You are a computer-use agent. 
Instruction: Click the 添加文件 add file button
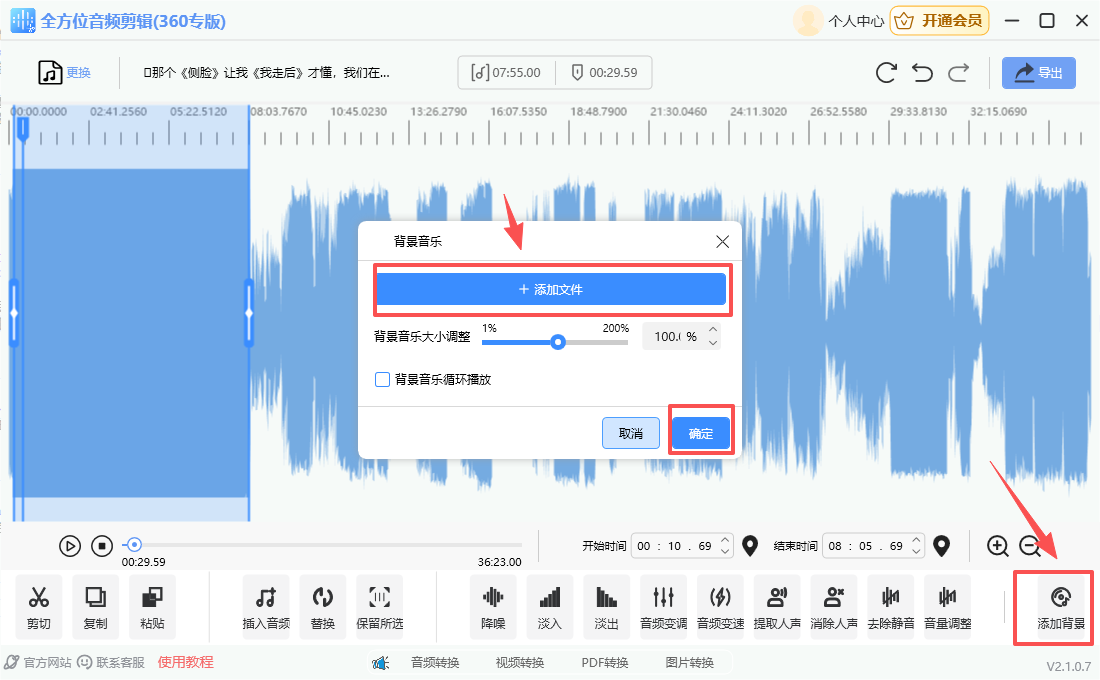(550, 289)
